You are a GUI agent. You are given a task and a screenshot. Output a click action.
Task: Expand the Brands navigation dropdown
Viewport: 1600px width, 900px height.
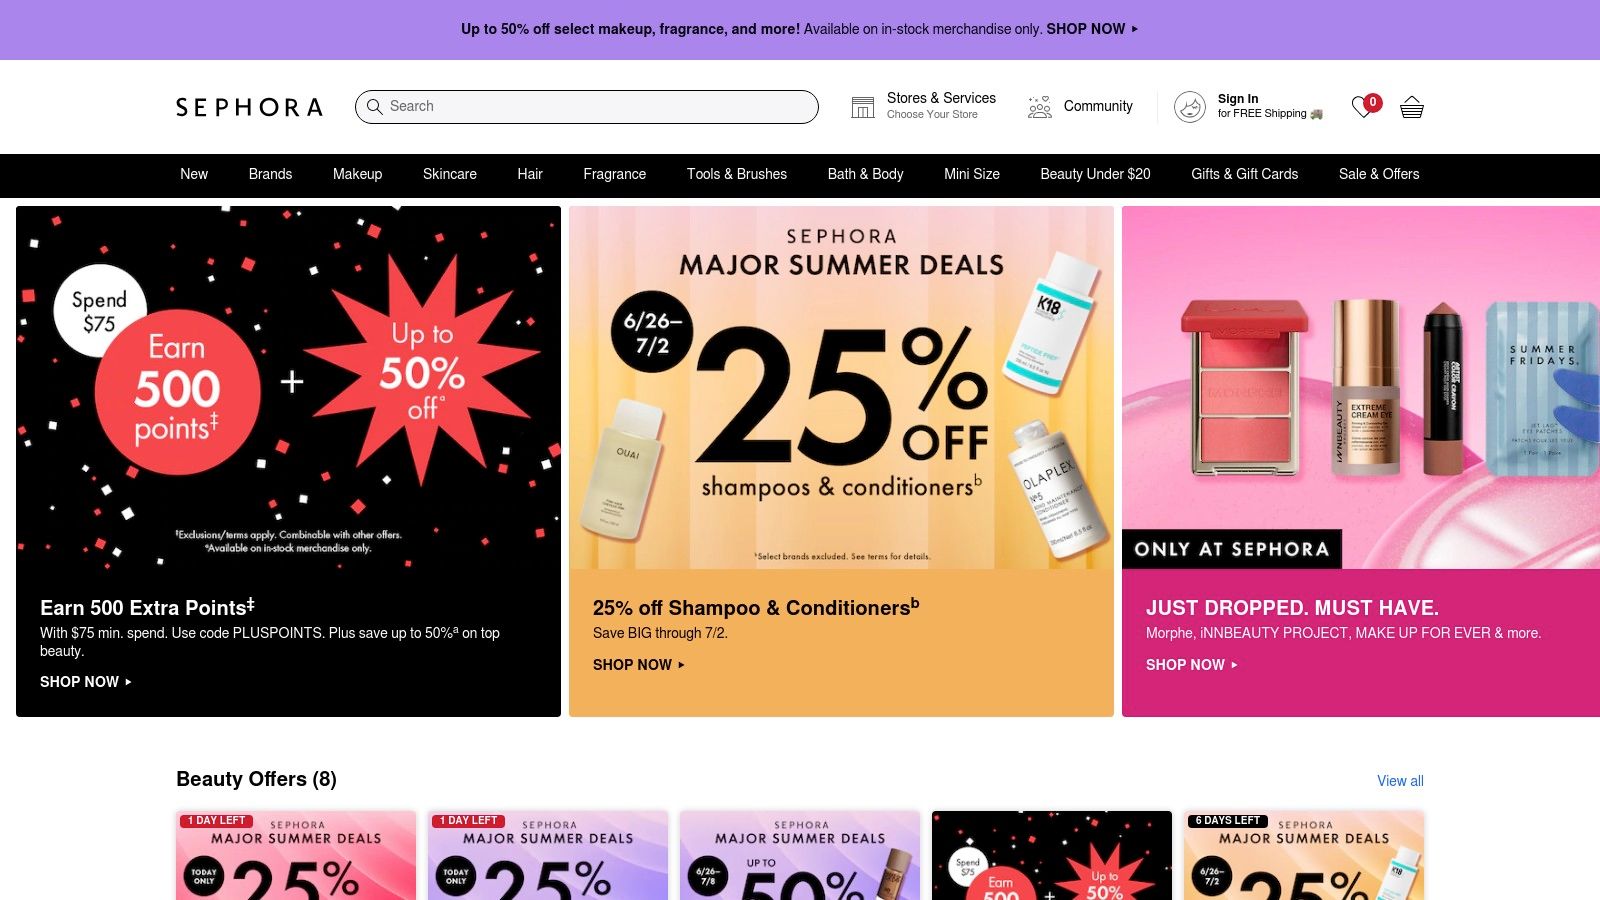(x=270, y=174)
